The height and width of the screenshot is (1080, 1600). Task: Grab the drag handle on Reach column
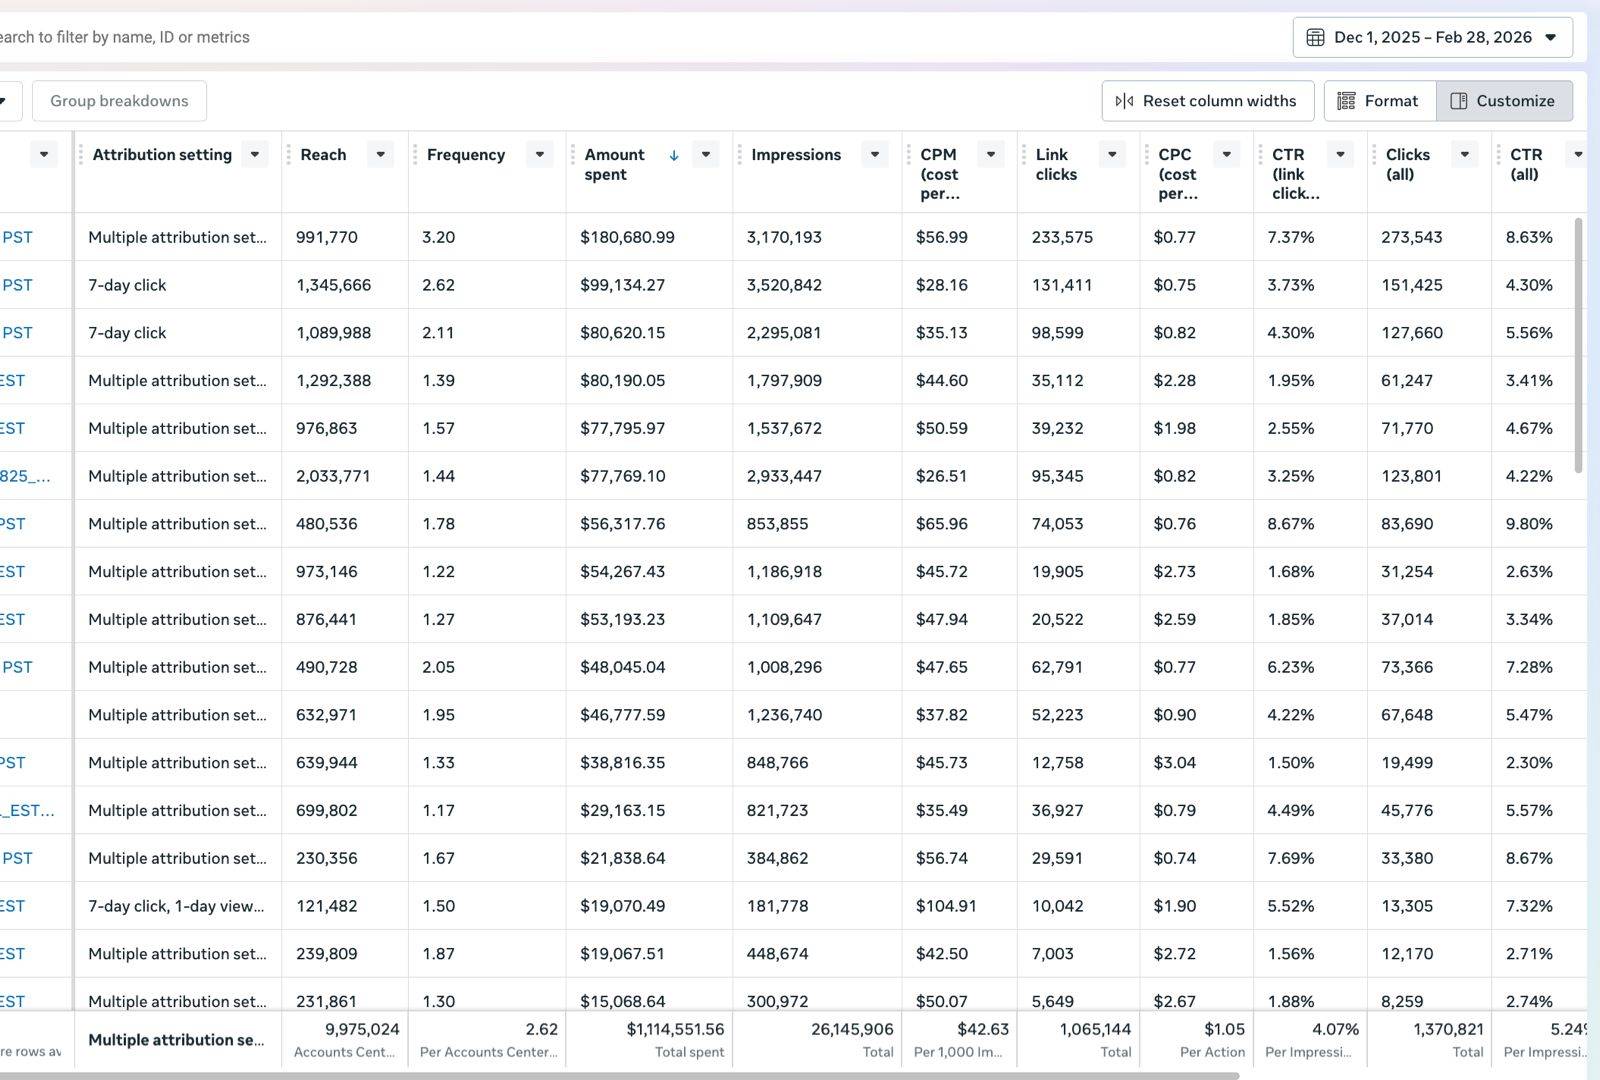tap(288, 155)
